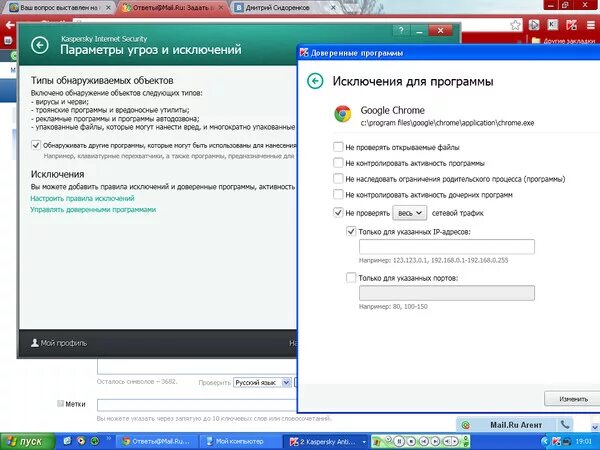Click 'Управлять доверенными программами' link
This screenshot has height=450, width=600.
(x=93, y=209)
